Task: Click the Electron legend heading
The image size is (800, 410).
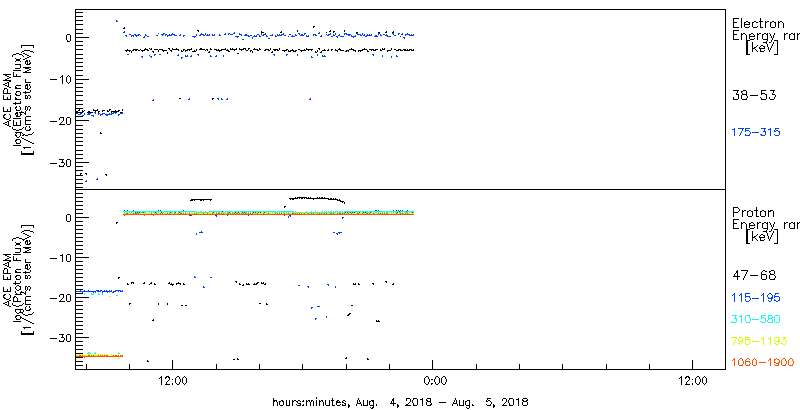Action: tap(758, 23)
